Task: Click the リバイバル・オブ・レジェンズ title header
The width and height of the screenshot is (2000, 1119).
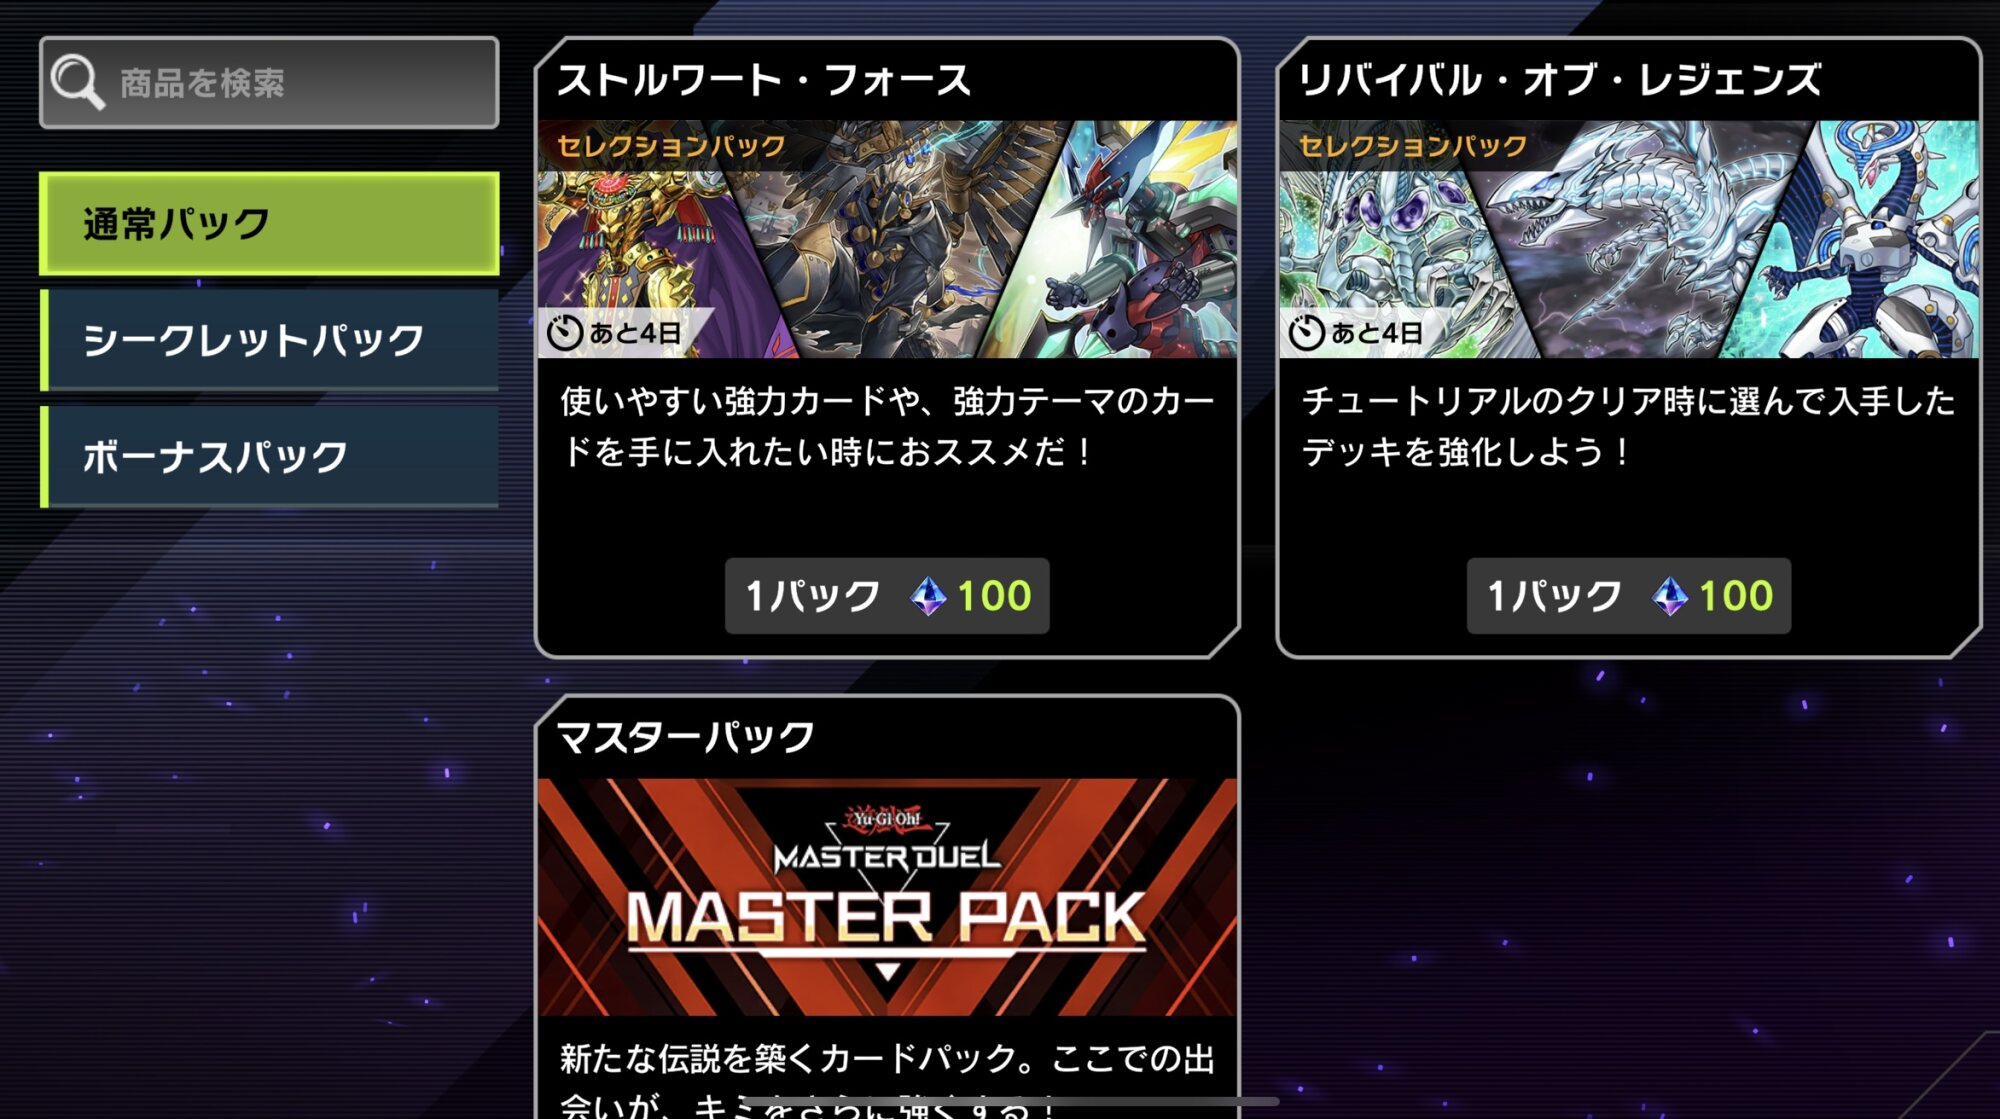Action: pos(1560,80)
